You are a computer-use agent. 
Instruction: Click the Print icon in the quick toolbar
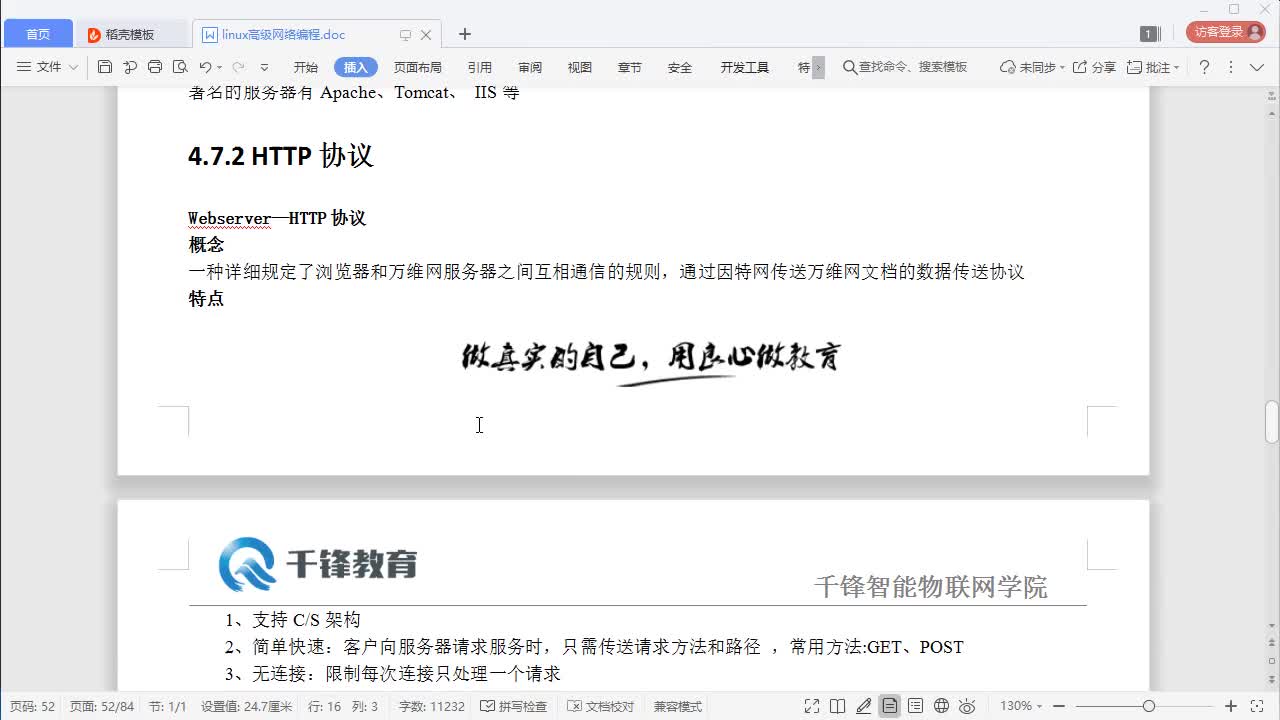[x=155, y=67]
